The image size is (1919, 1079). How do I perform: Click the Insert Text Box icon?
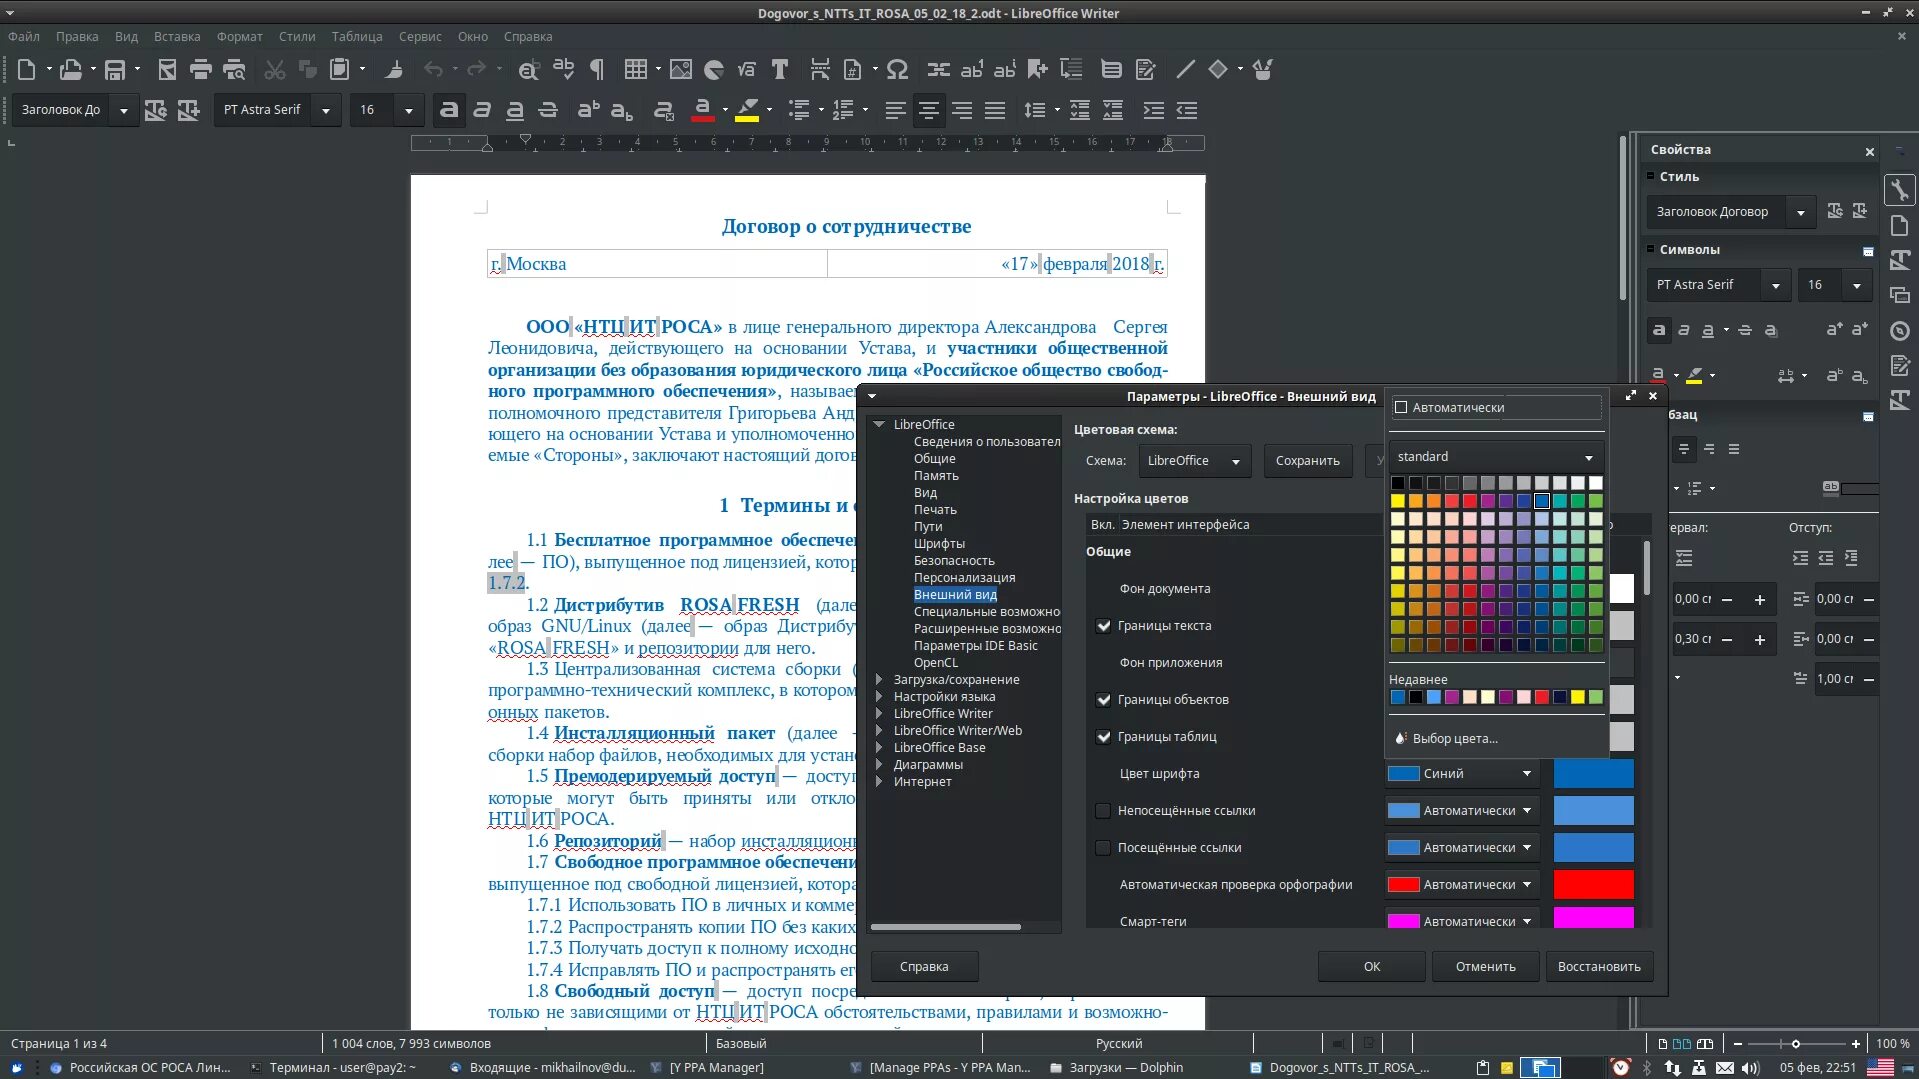[780, 69]
